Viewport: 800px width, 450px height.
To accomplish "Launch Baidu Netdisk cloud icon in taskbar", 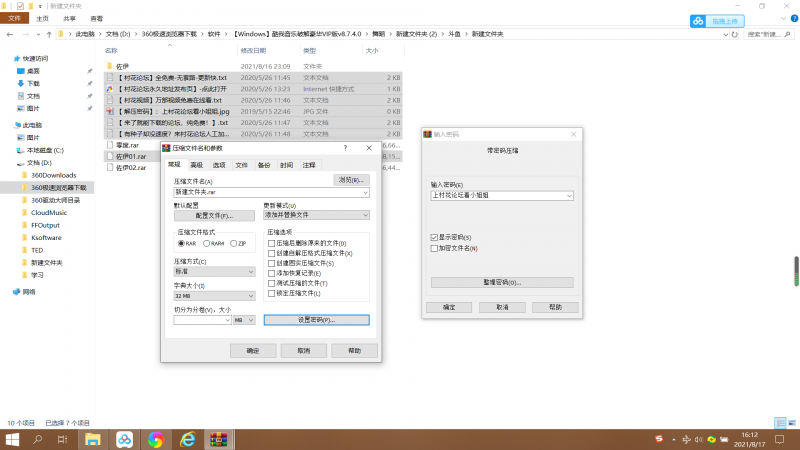I will pyautogui.click(x=124, y=438).
